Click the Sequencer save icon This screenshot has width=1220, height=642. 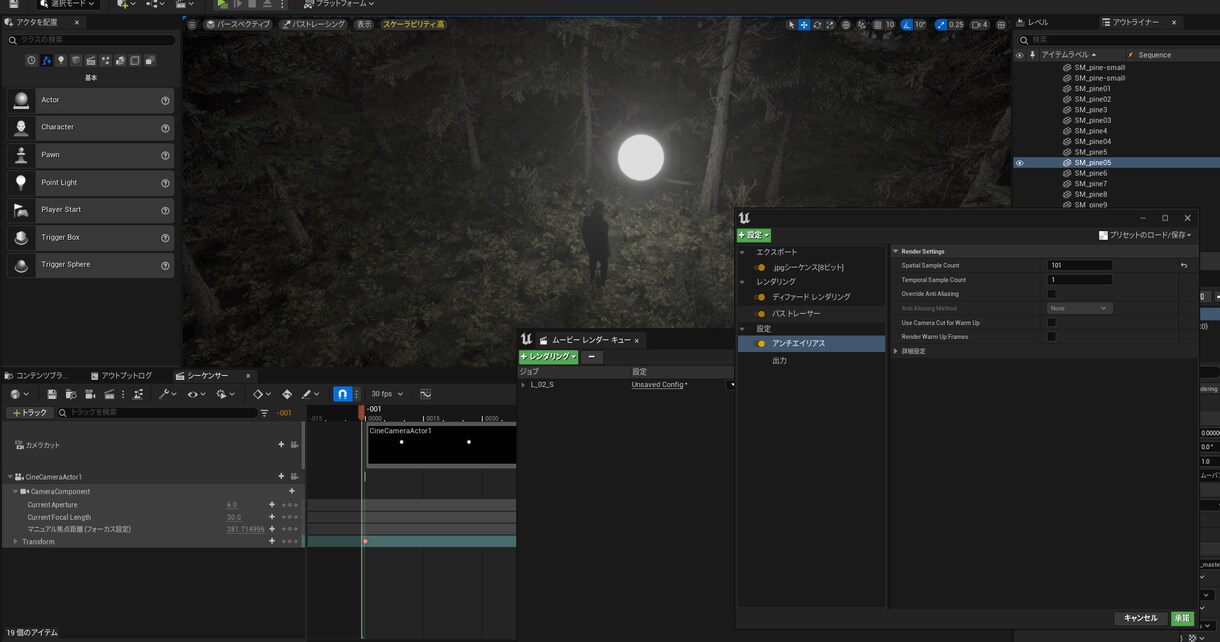[x=52, y=394]
